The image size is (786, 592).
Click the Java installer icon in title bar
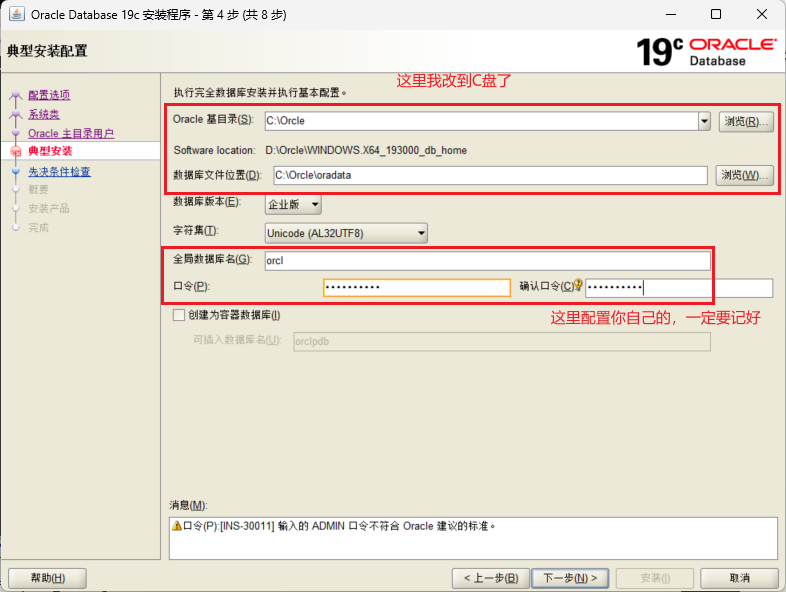17,14
